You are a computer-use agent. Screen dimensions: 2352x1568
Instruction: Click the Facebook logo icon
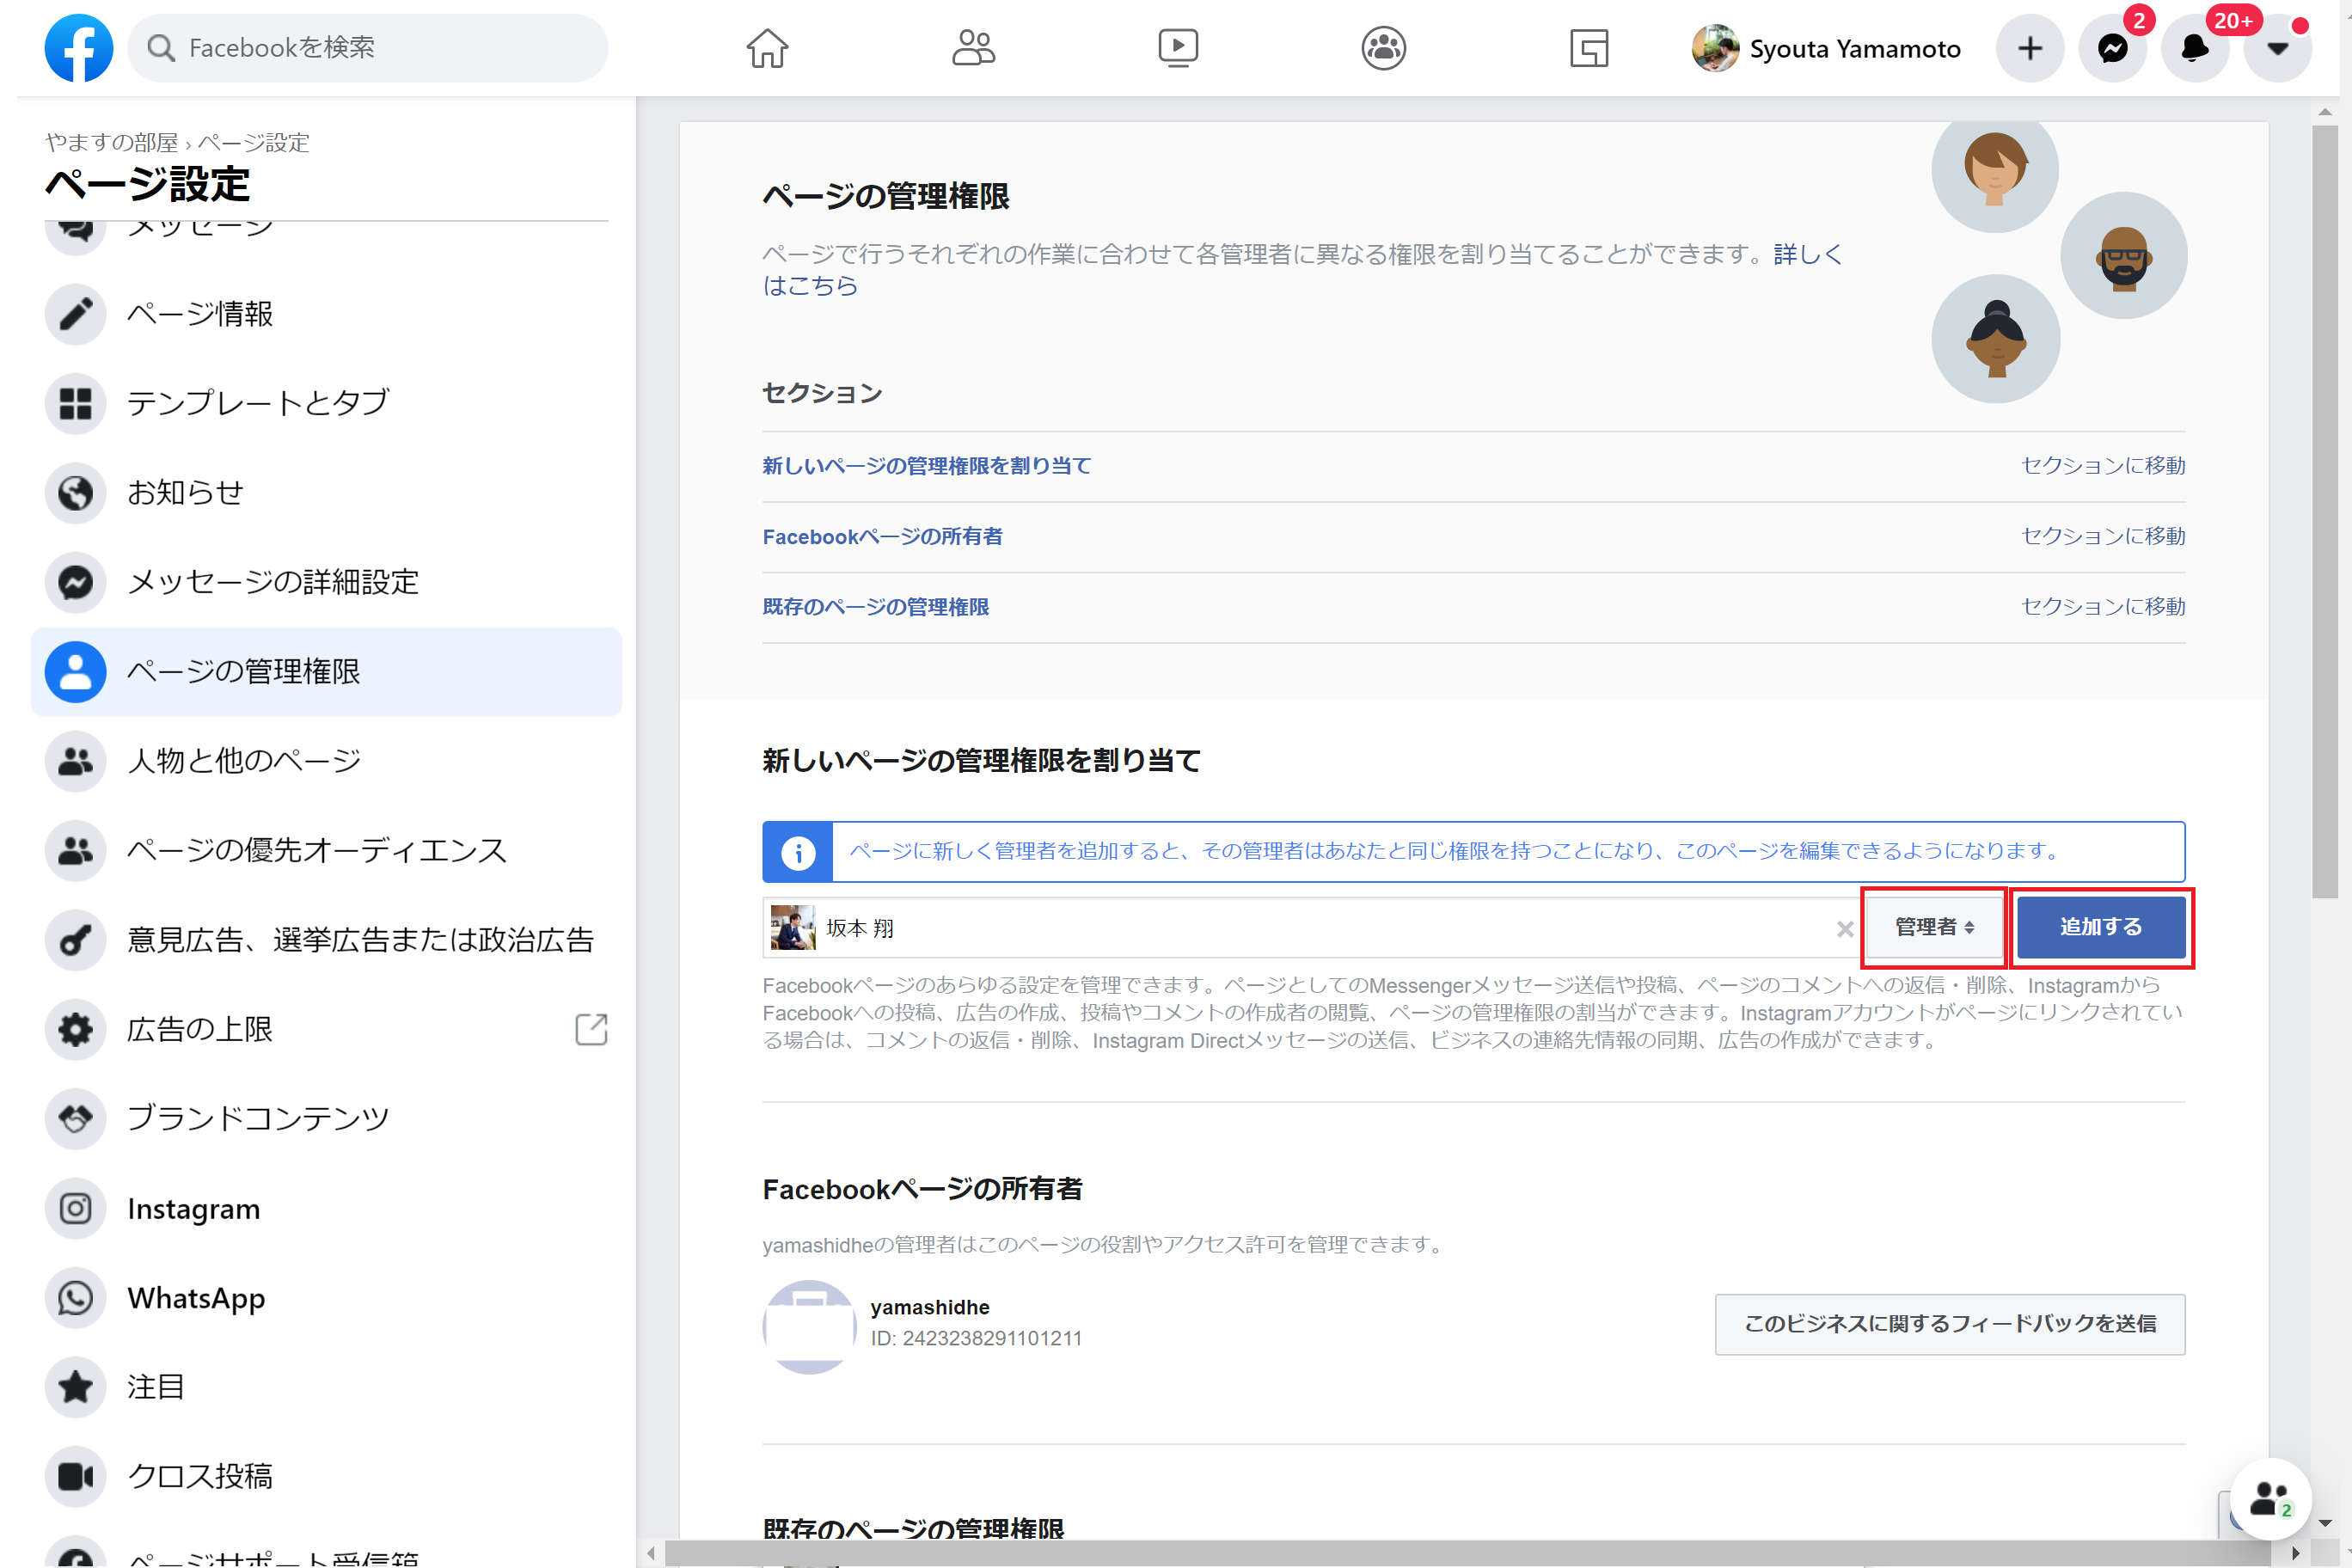pyautogui.click(x=78, y=48)
